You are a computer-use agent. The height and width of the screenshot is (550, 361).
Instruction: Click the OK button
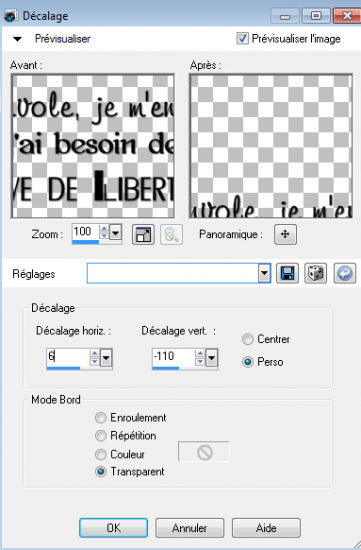click(x=113, y=528)
